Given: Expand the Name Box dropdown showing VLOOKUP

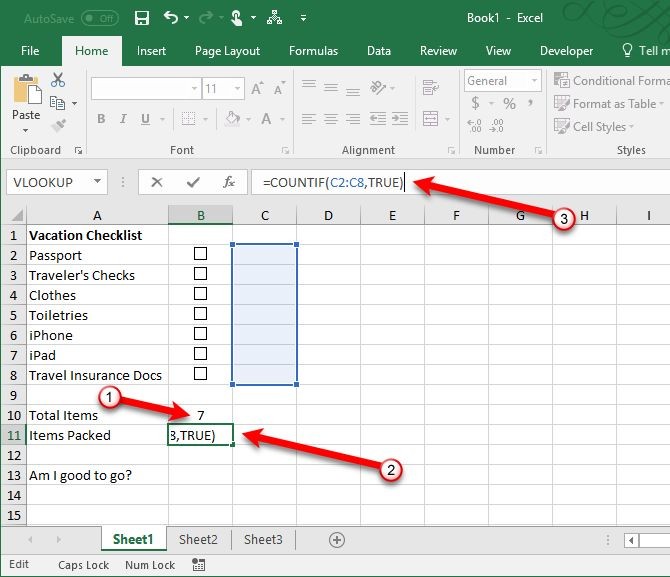Looking at the screenshot, I should (97, 182).
